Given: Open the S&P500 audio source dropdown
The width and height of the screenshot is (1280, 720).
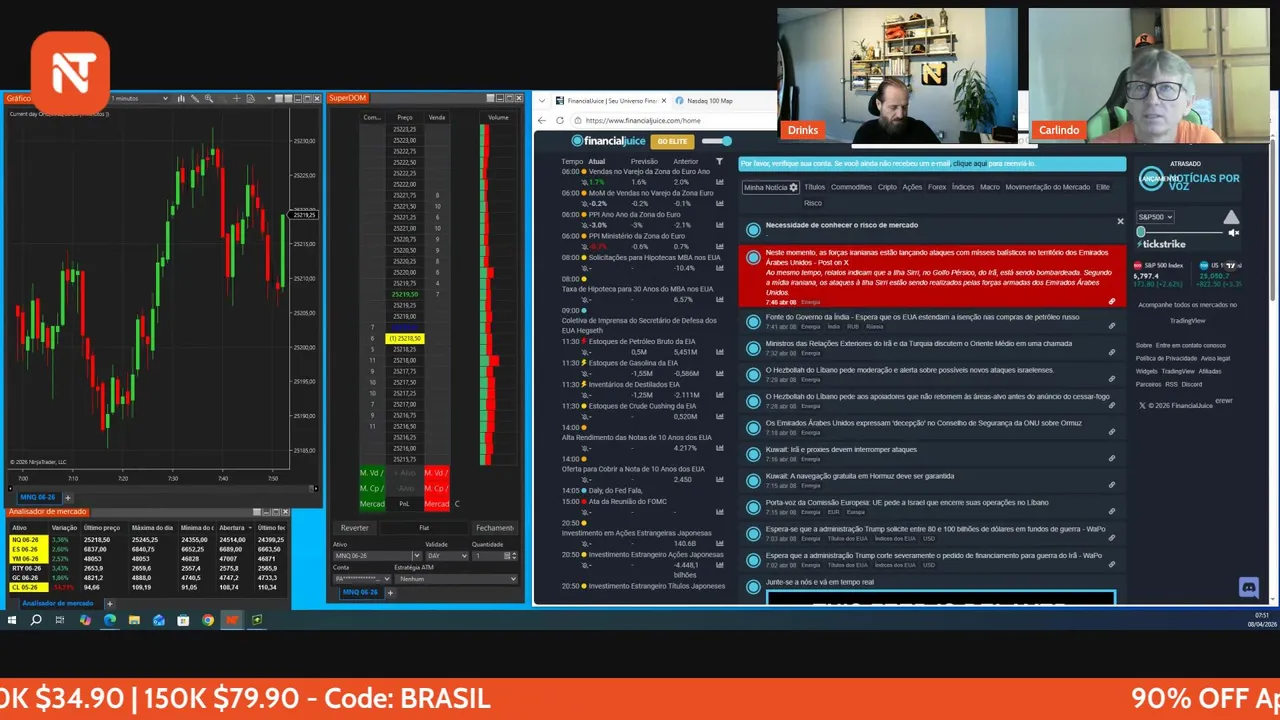Looking at the screenshot, I should [x=1155, y=217].
